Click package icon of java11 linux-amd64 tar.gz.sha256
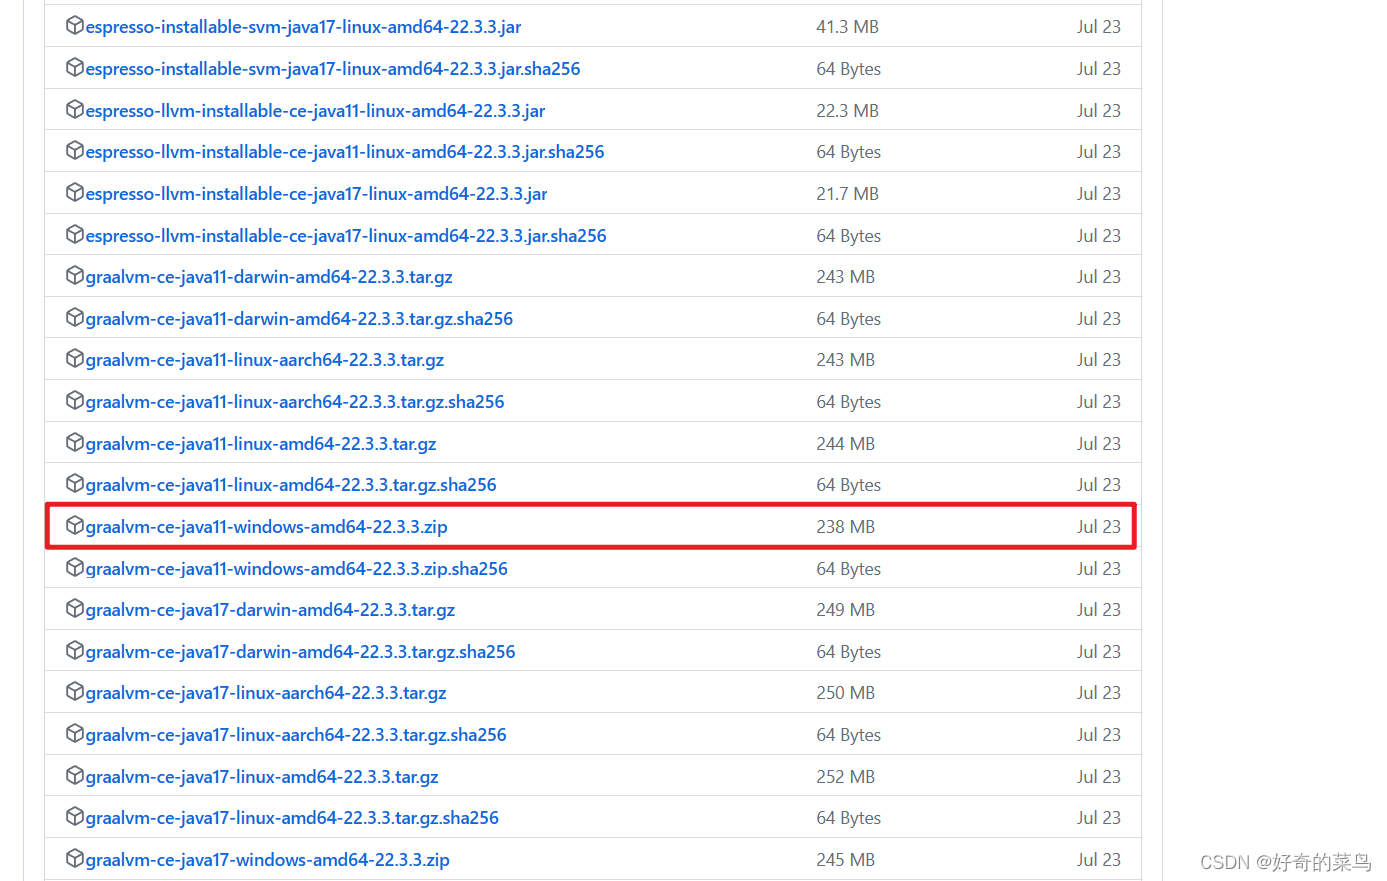 [74, 483]
